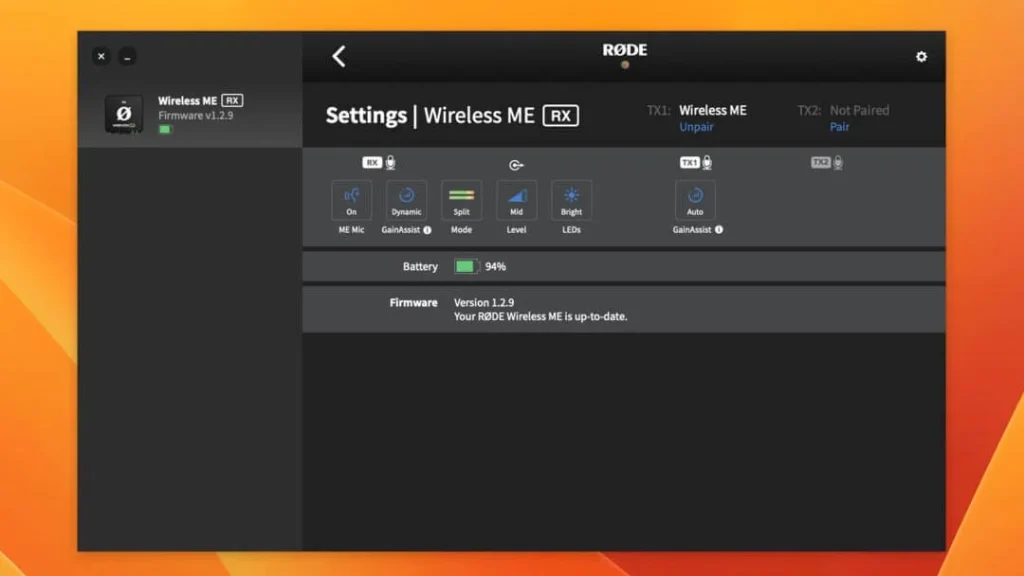Click the green battery indicator
This screenshot has height=576, width=1024.
[x=466, y=266]
